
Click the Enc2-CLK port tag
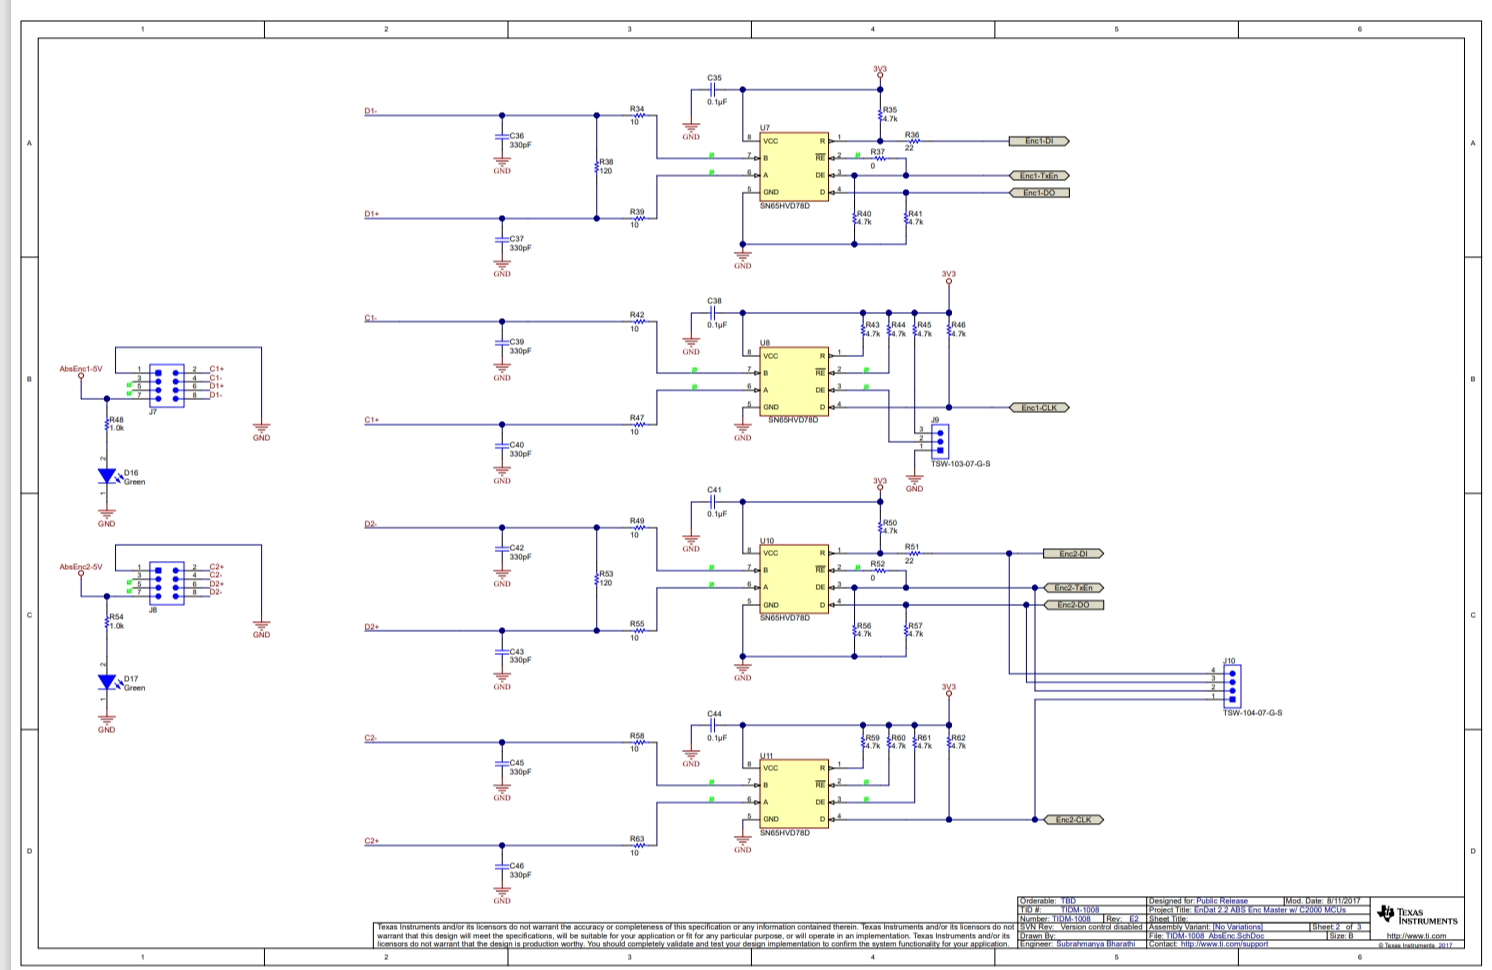pyautogui.click(x=1074, y=820)
